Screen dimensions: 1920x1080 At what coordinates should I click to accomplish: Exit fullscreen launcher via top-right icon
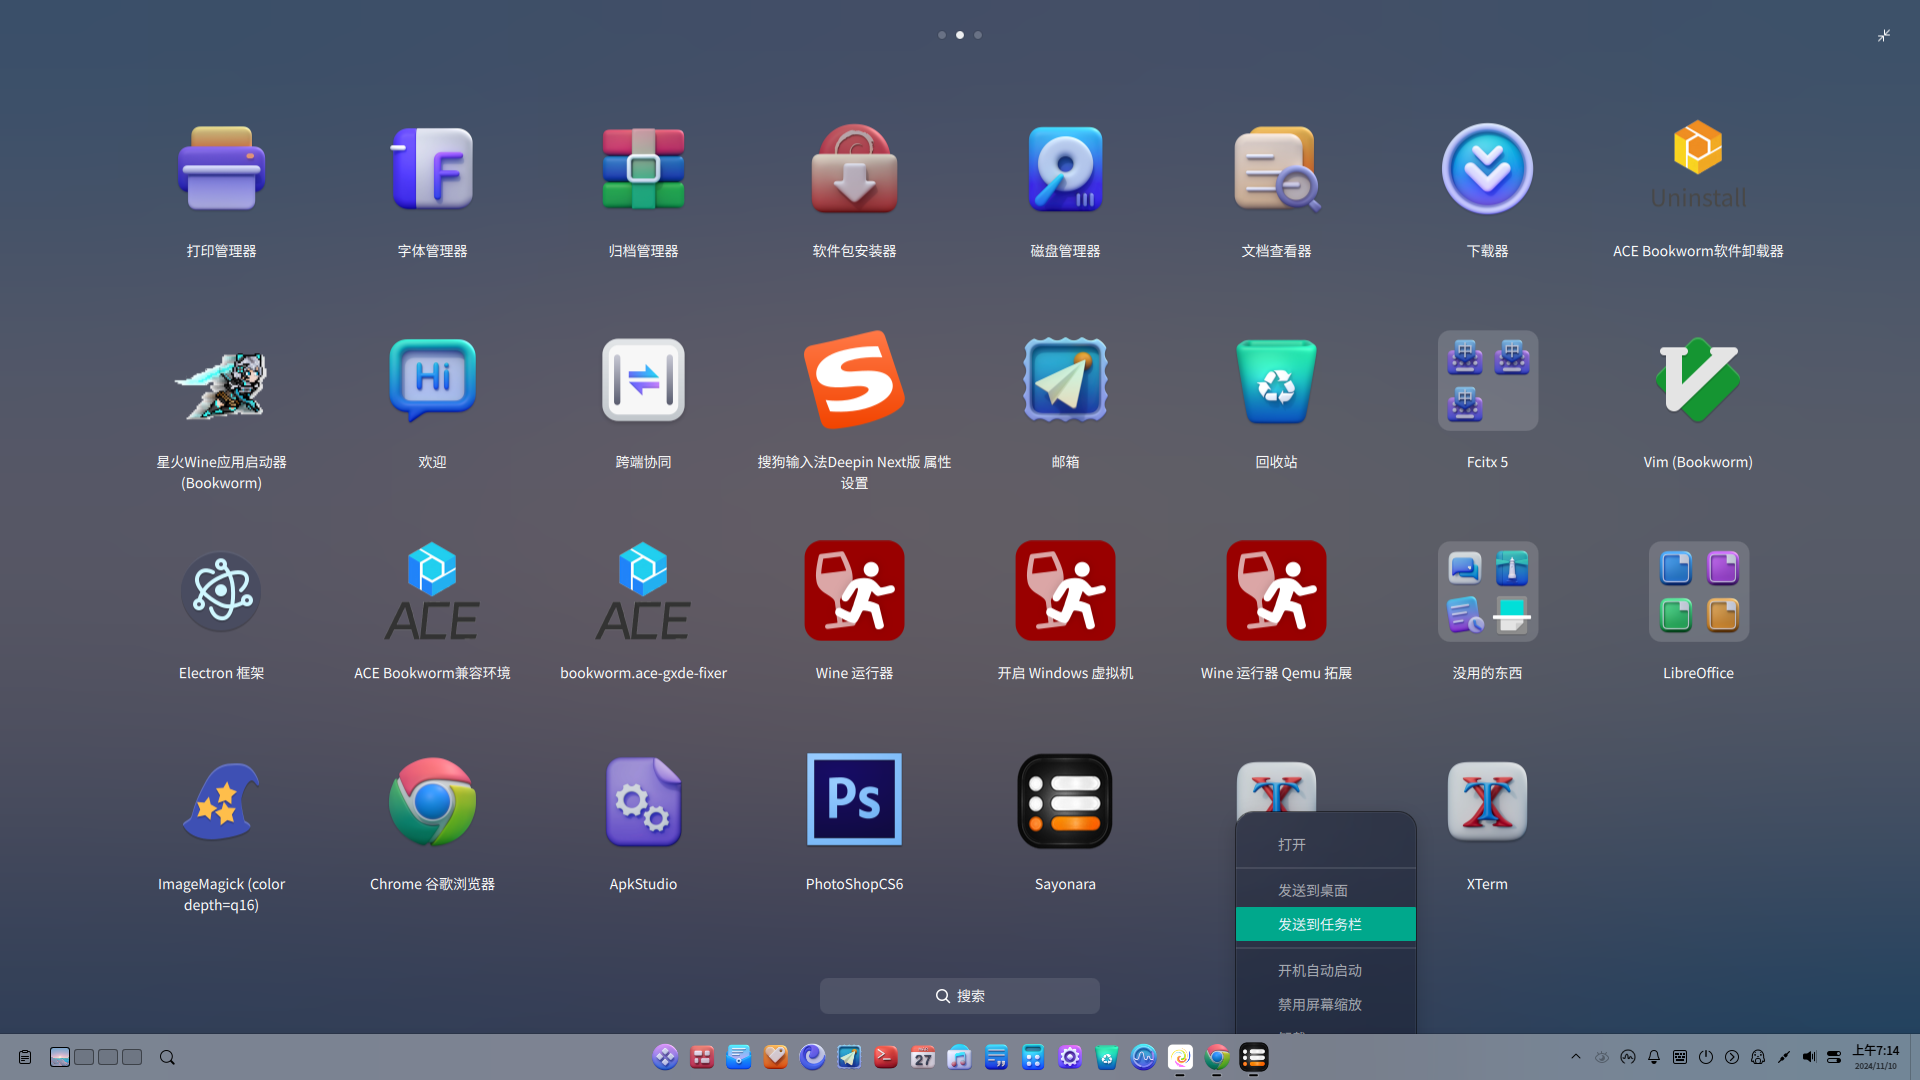click(x=1883, y=35)
